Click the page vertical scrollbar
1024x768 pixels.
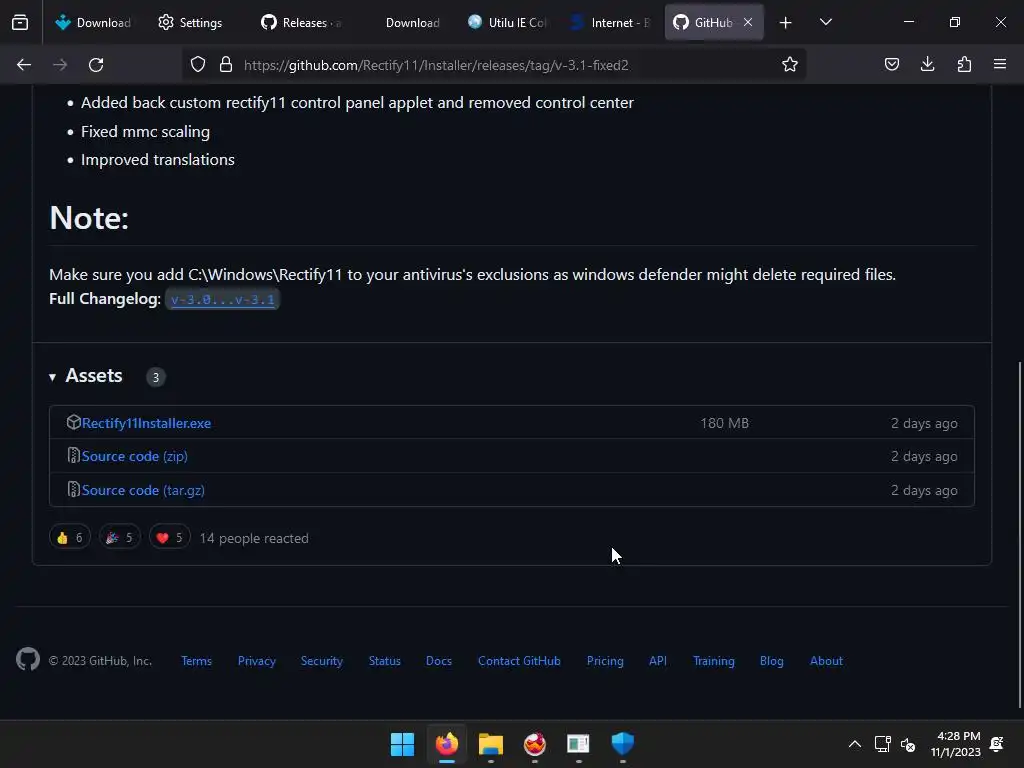tap(1019, 534)
